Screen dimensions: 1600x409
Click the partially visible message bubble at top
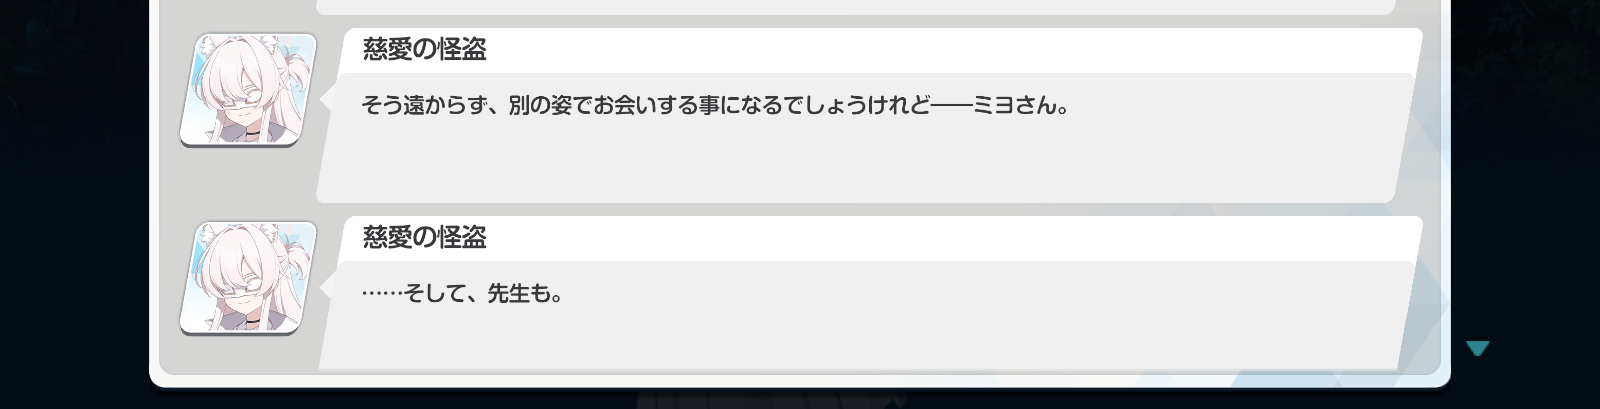855,6
